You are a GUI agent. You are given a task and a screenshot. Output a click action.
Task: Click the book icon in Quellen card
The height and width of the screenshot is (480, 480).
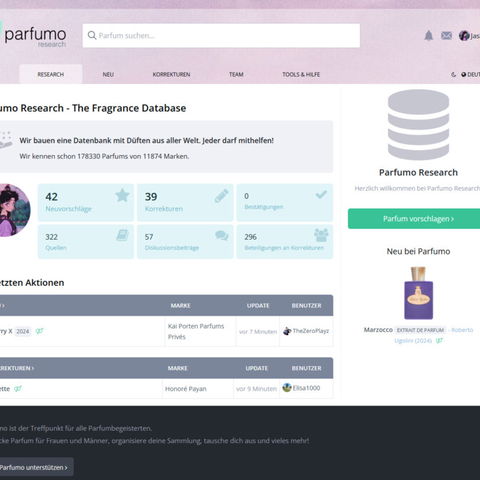tap(122, 235)
